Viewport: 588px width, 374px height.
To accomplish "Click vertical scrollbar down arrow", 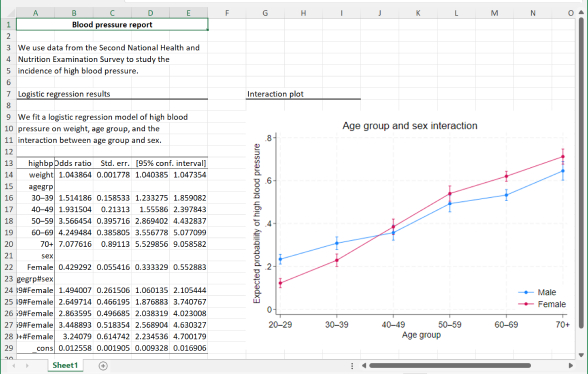I will [x=581, y=355].
